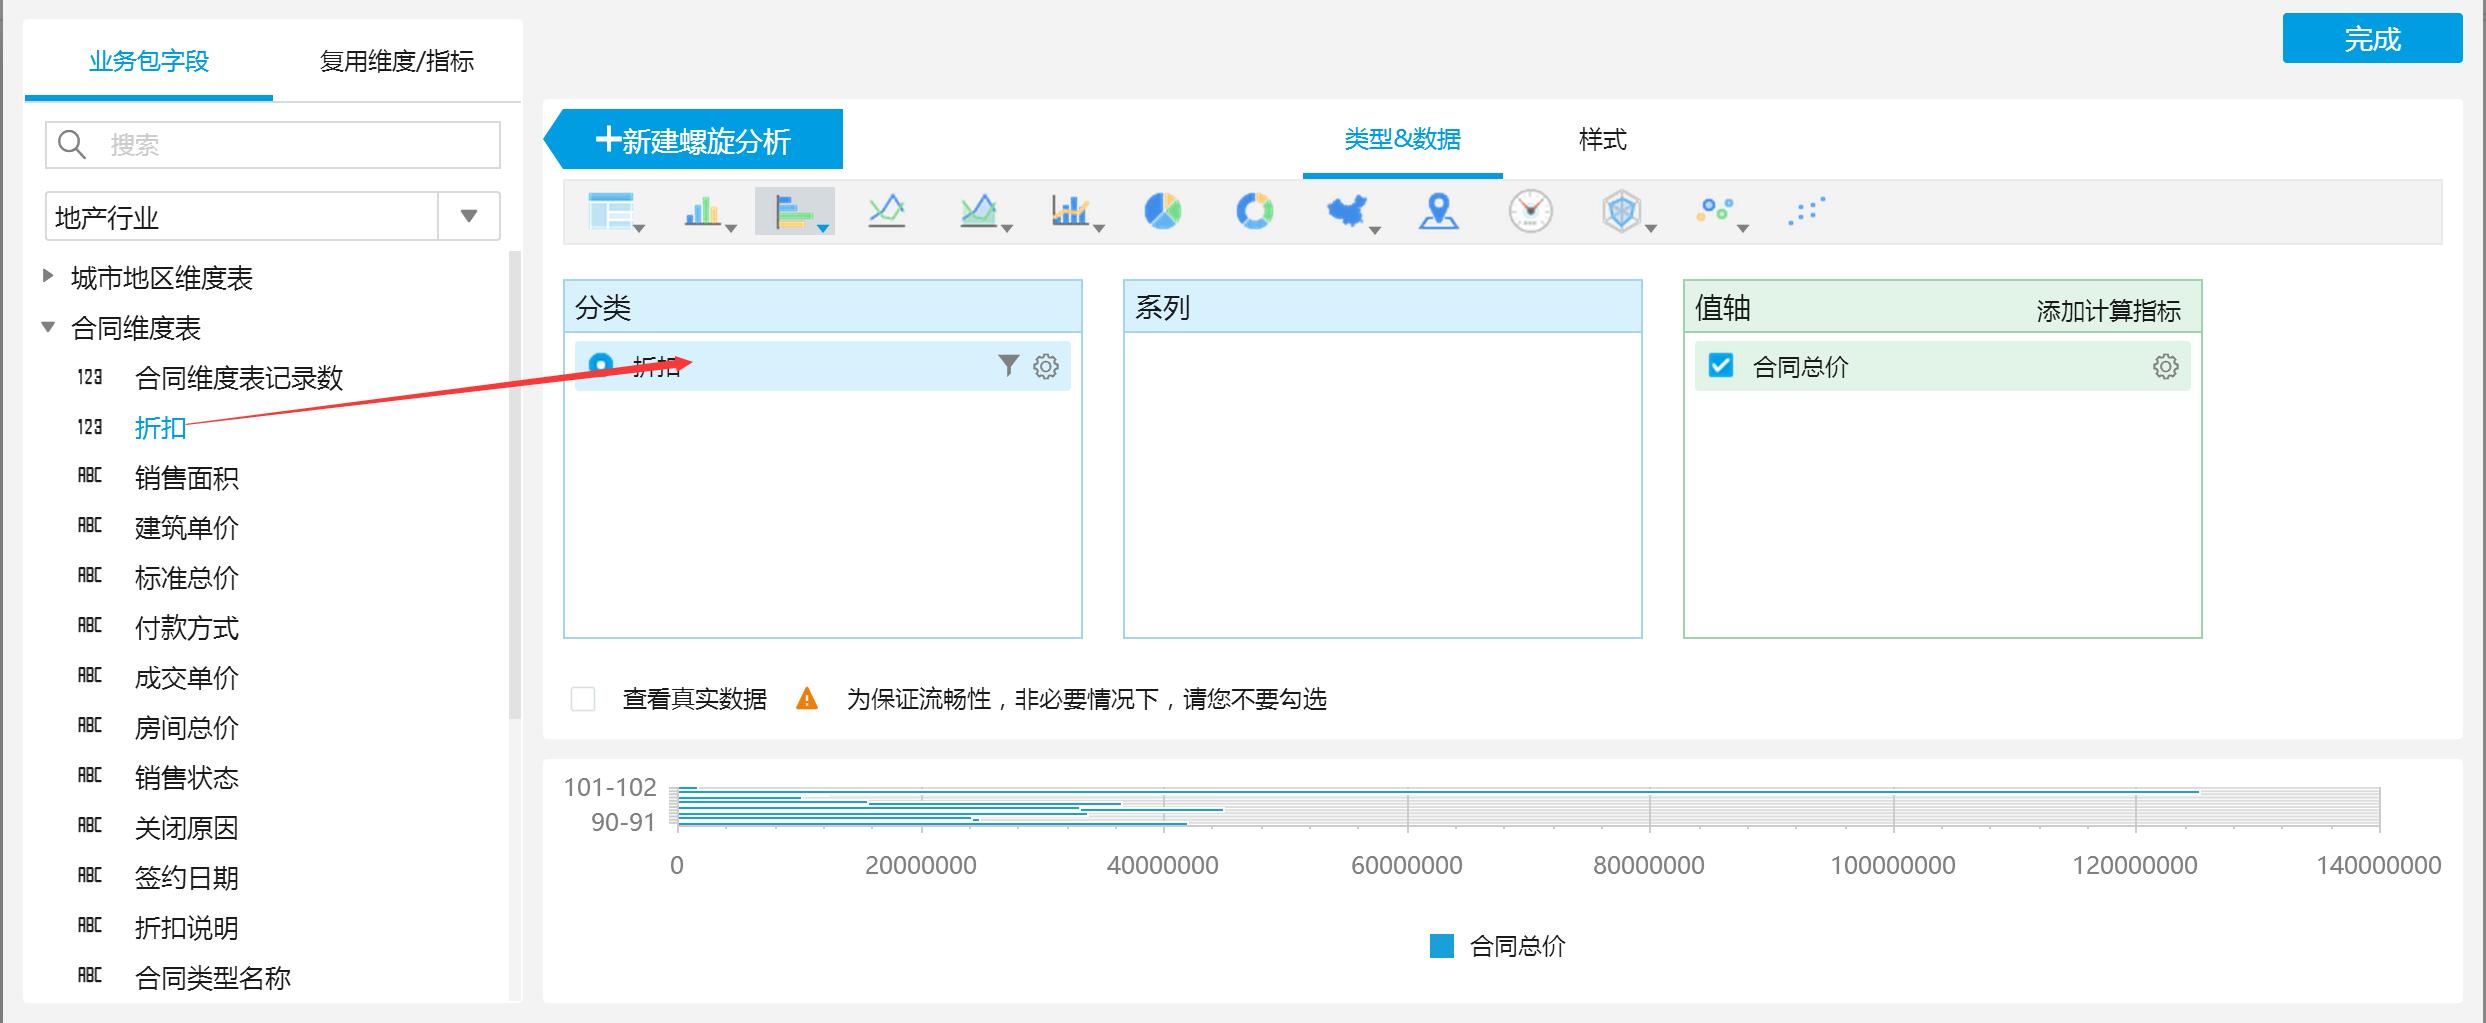This screenshot has width=2486, height=1023.
Task: Open the 地产行业 business package dropdown
Action: point(466,215)
